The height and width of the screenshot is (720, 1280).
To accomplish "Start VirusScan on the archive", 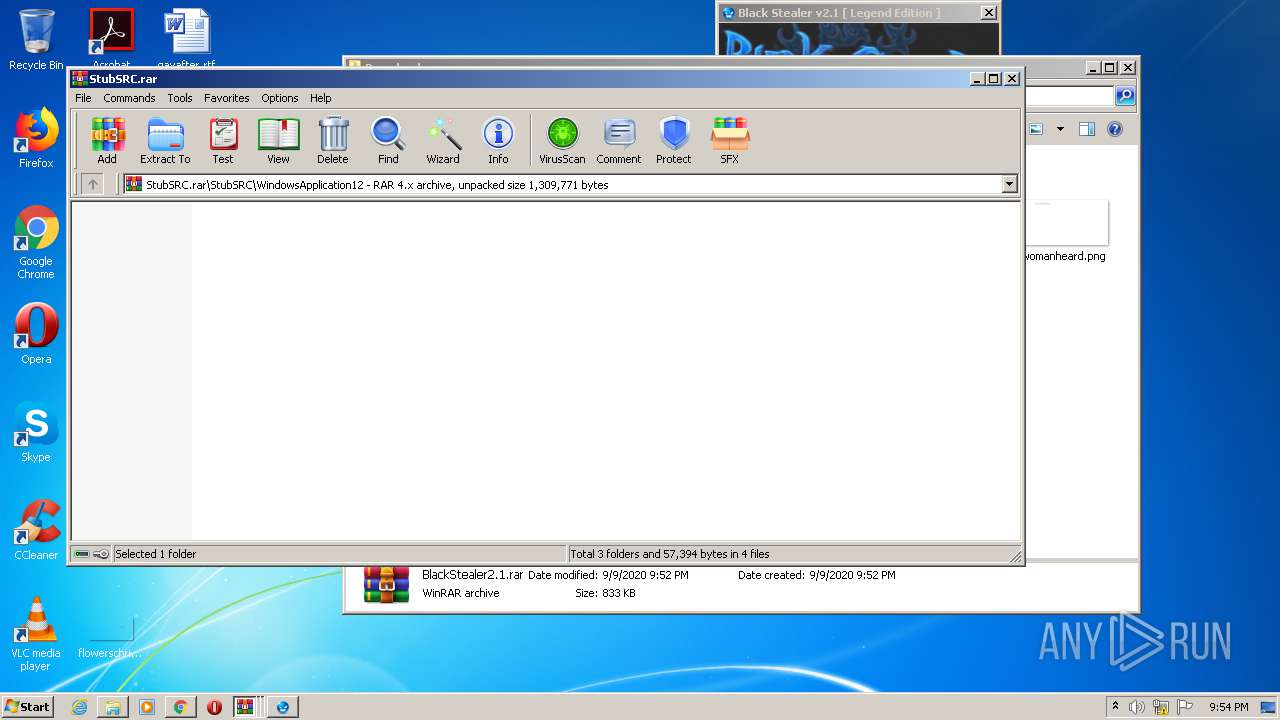I will (x=562, y=140).
